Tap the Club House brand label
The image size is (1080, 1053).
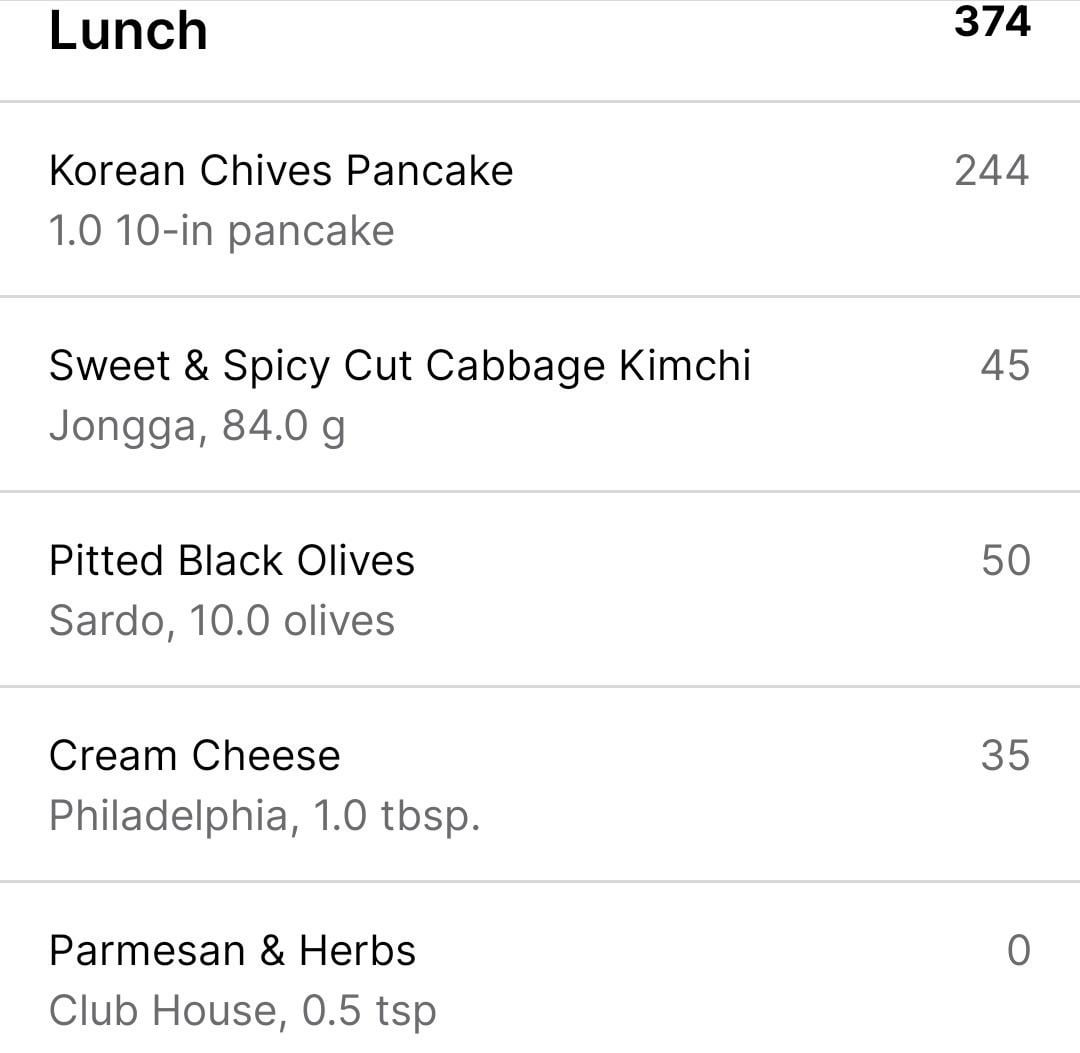click(162, 1011)
